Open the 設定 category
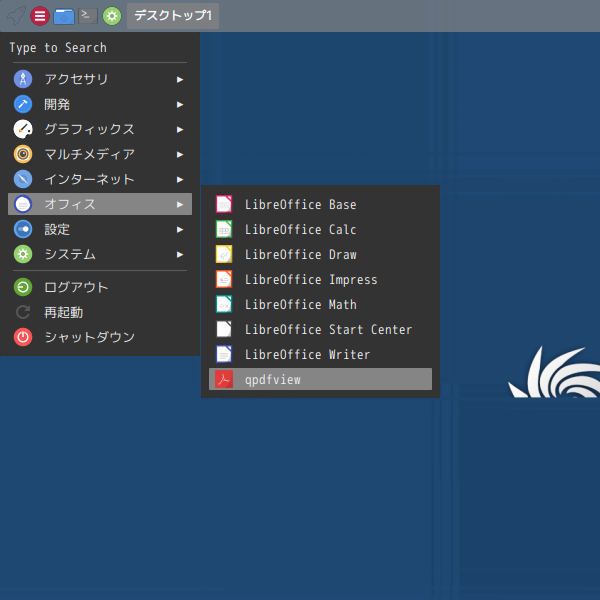The width and height of the screenshot is (600, 600). click(100, 229)
